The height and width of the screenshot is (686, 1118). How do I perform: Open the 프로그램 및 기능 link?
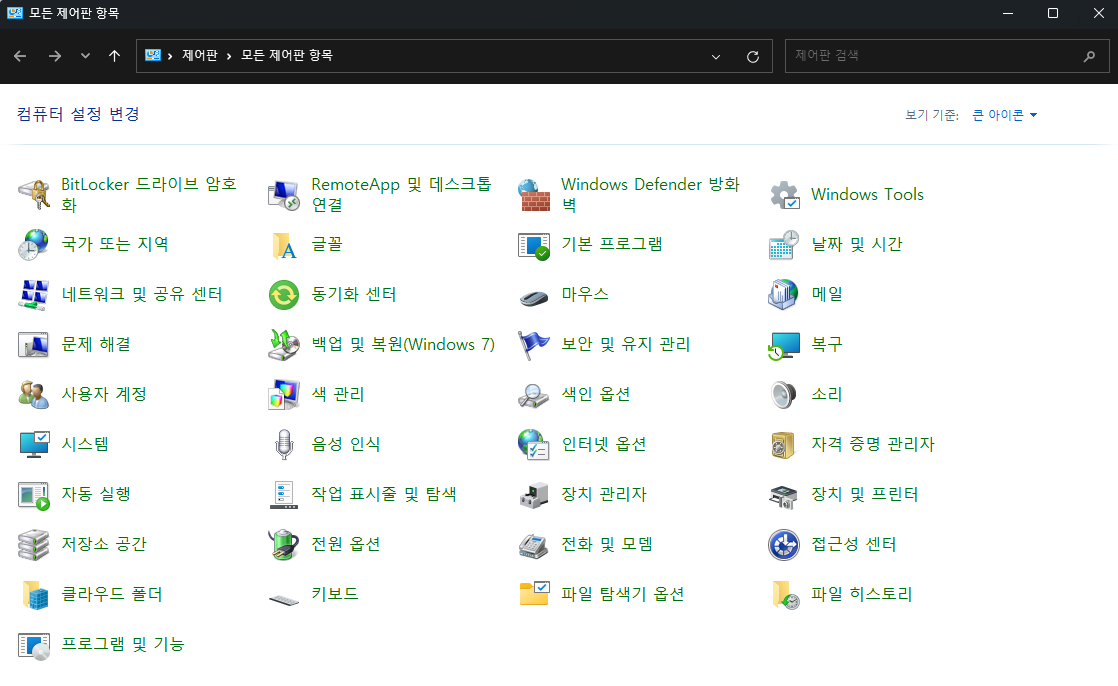coord(123,644)
